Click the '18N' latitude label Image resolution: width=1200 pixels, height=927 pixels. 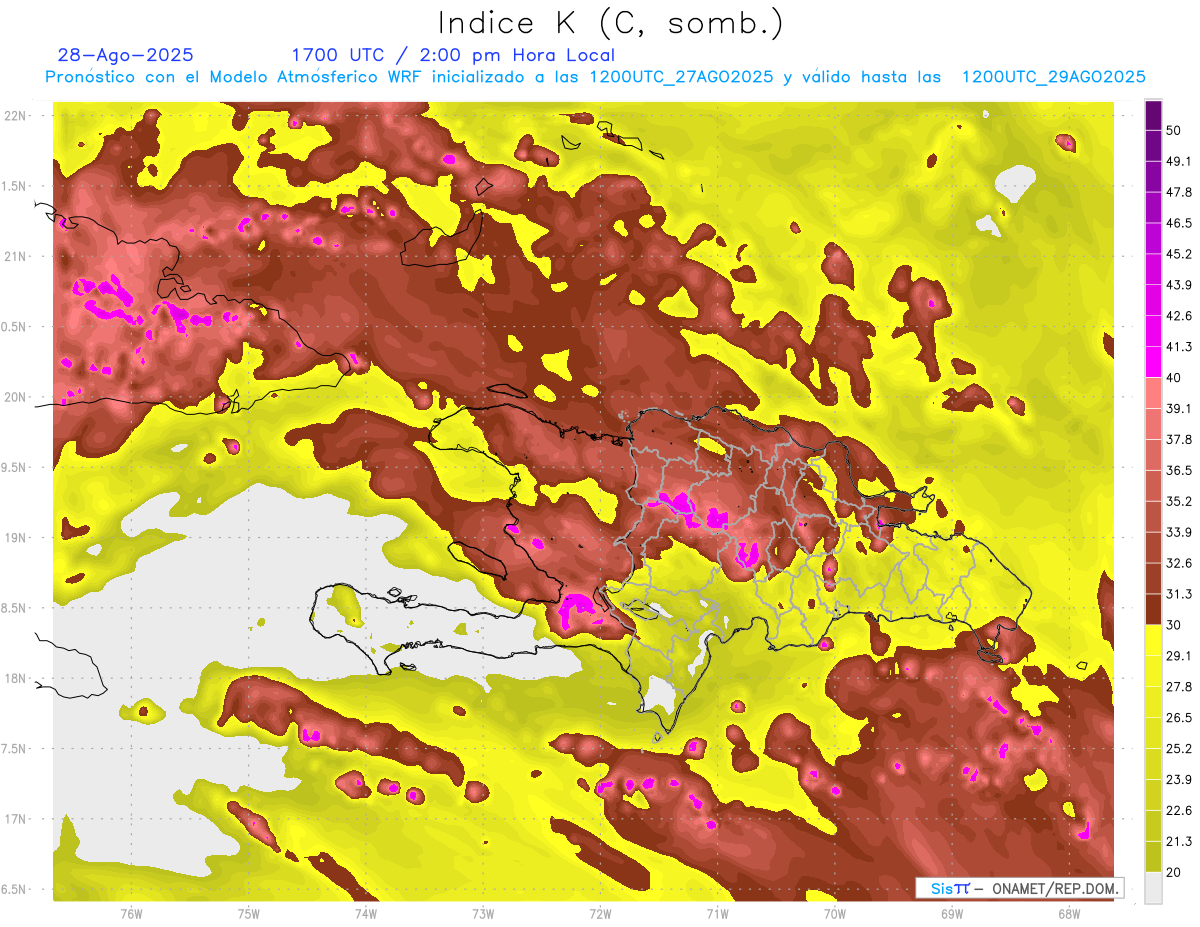[x=15, y=679]
